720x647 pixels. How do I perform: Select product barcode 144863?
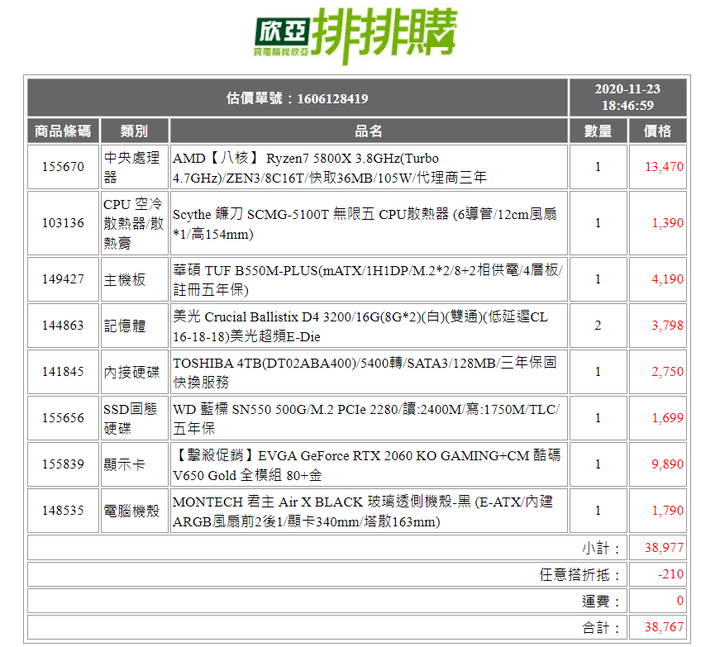click(x=63, y=326)
